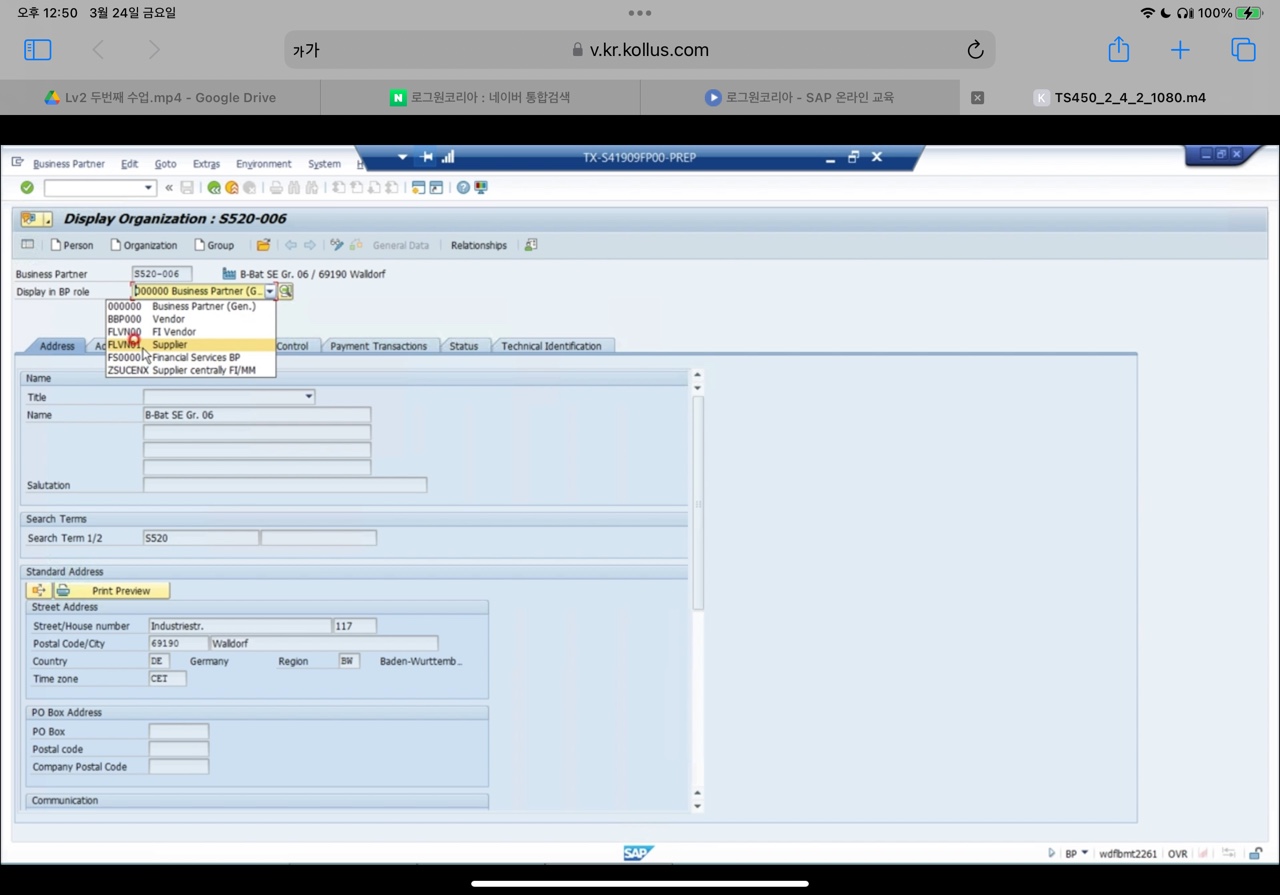Select role ZSUCENX Supplier centrally FI/MM
Viewport: 1280px width, 895px height.
click(x=190, y=370)
